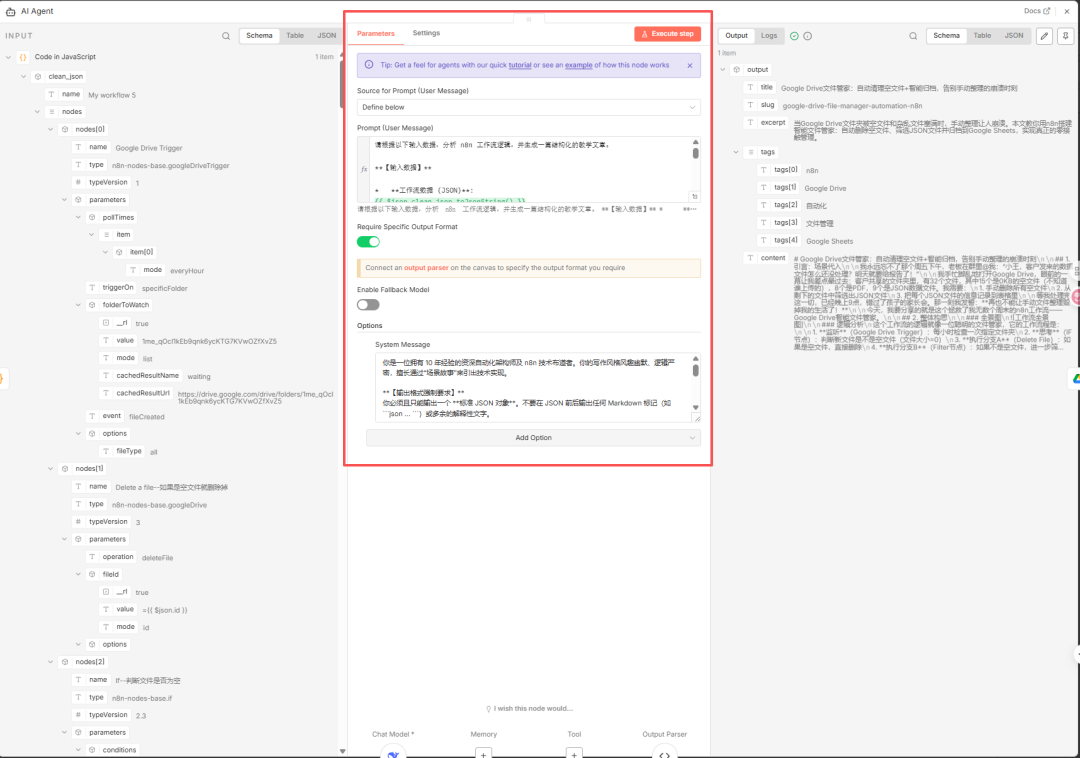Open the Logs tab

tap(768, 36)
